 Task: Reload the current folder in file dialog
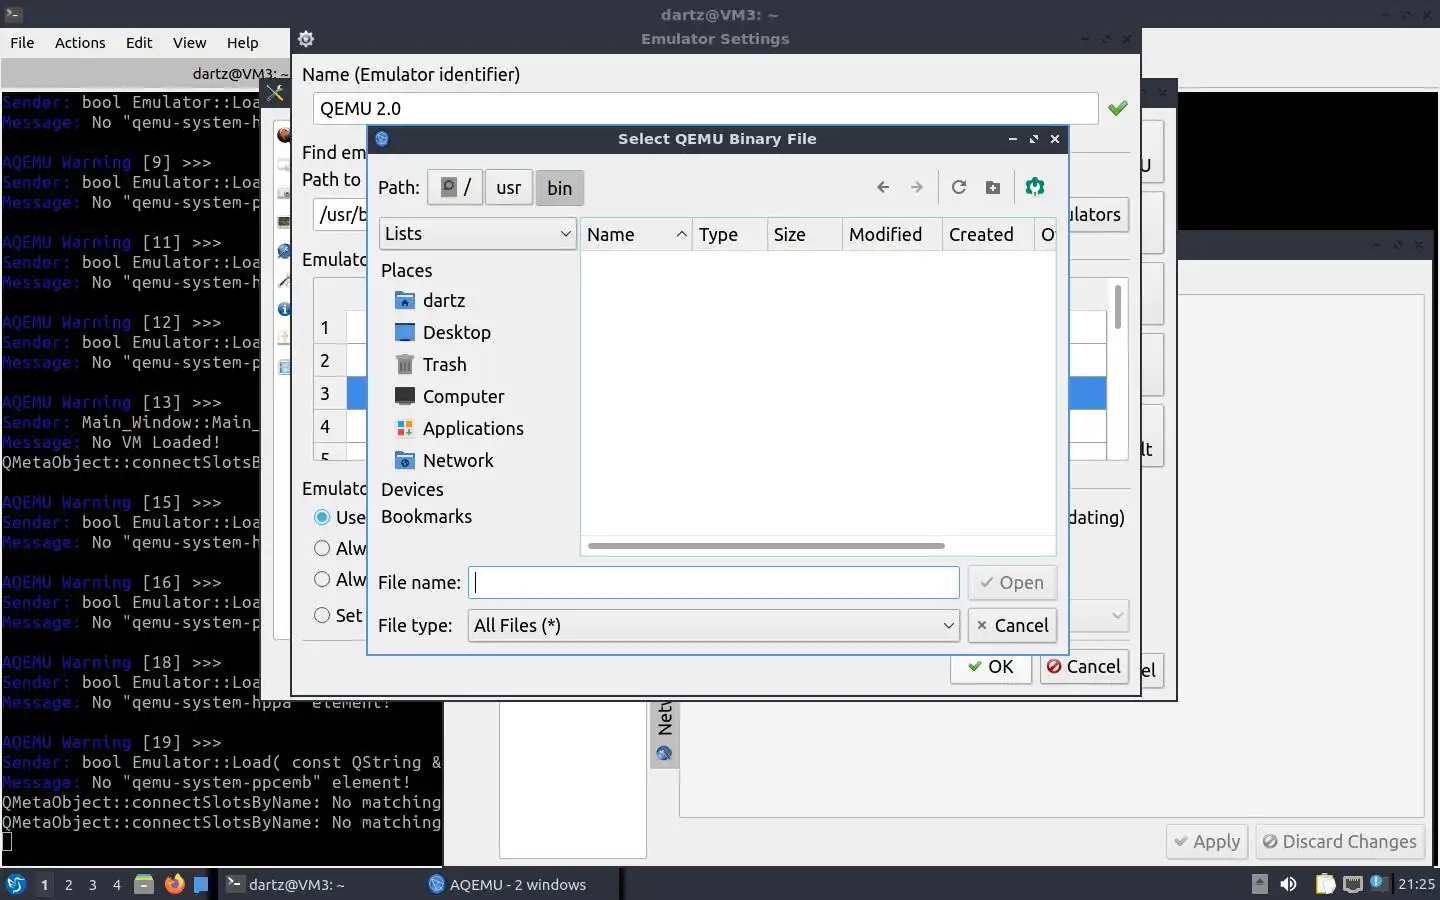(959, 187)
